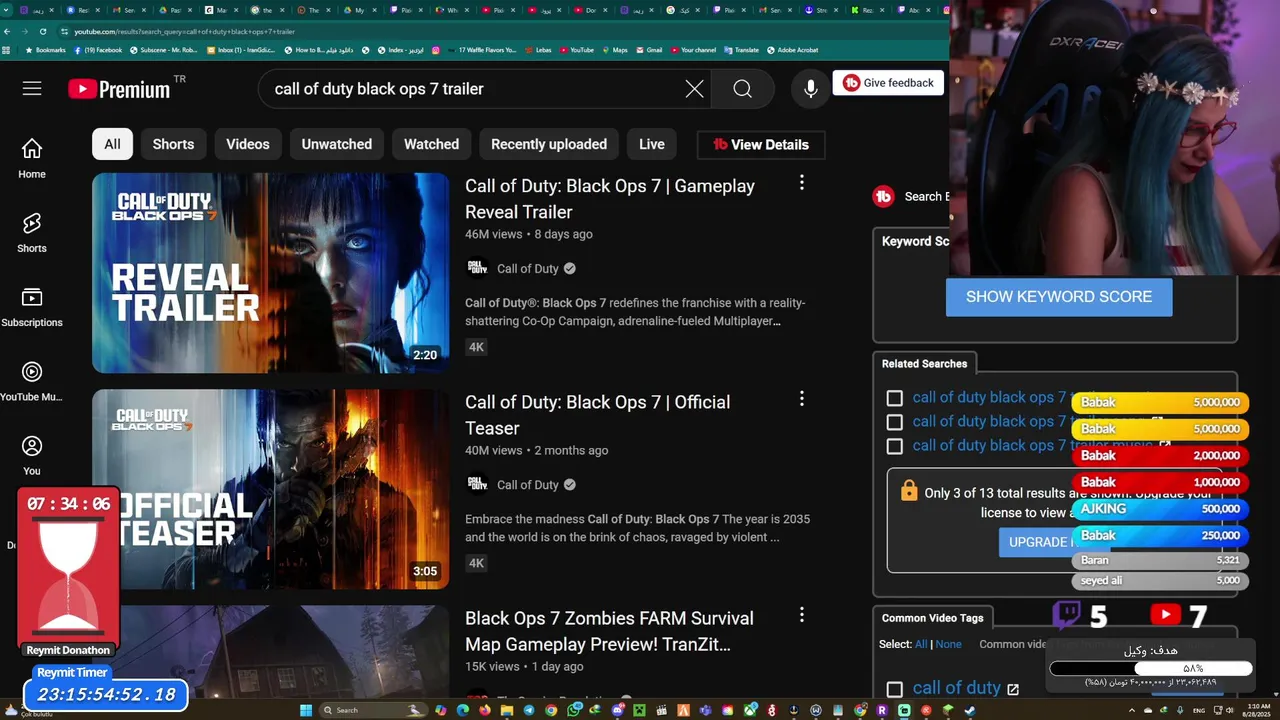The image size is (1280, 720).
Task: Select the Shorts filter chip
Action: pos(173,144)
